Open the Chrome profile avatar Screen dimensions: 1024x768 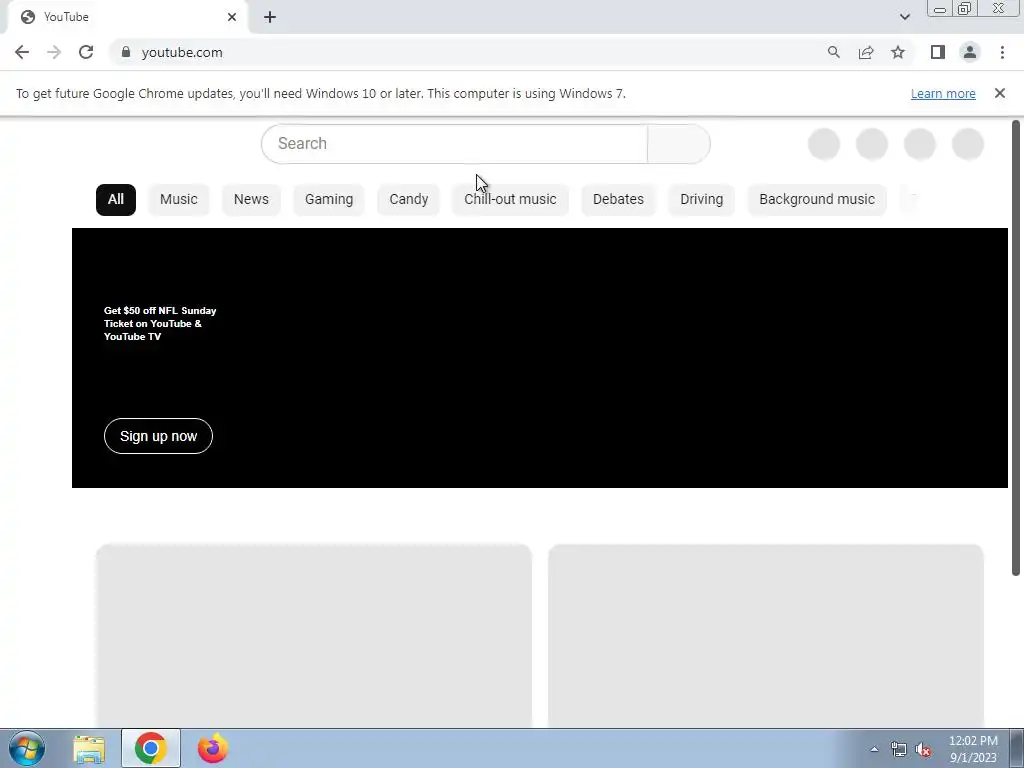click(970, 52)
